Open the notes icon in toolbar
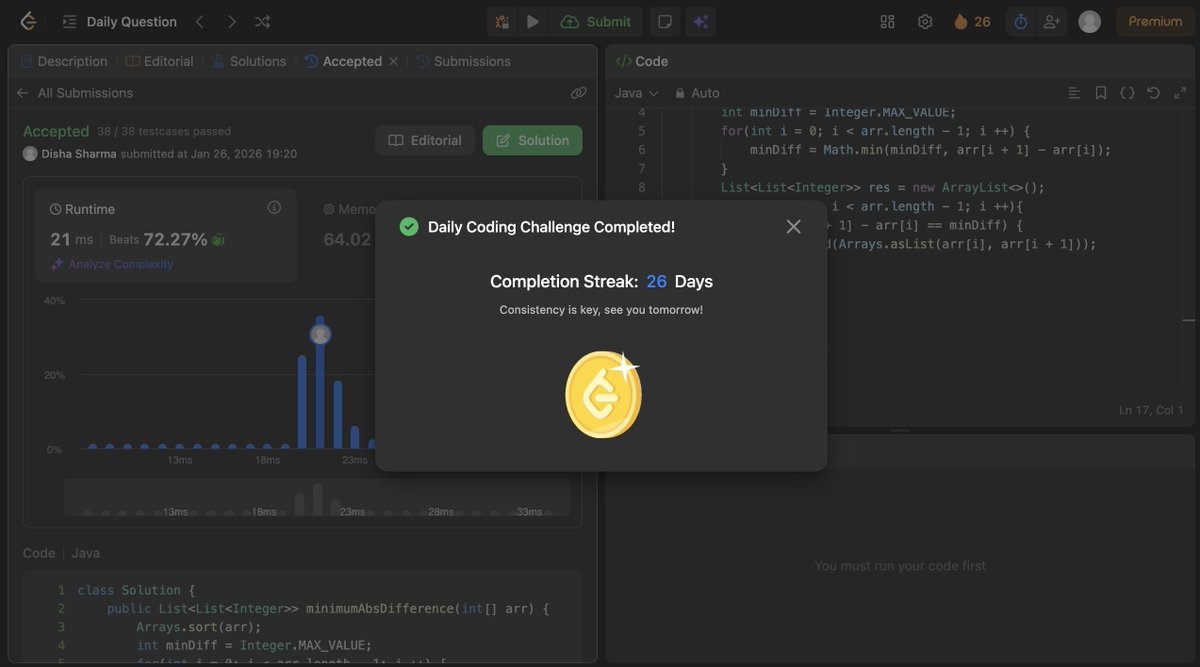 click(x=664, y=21)
